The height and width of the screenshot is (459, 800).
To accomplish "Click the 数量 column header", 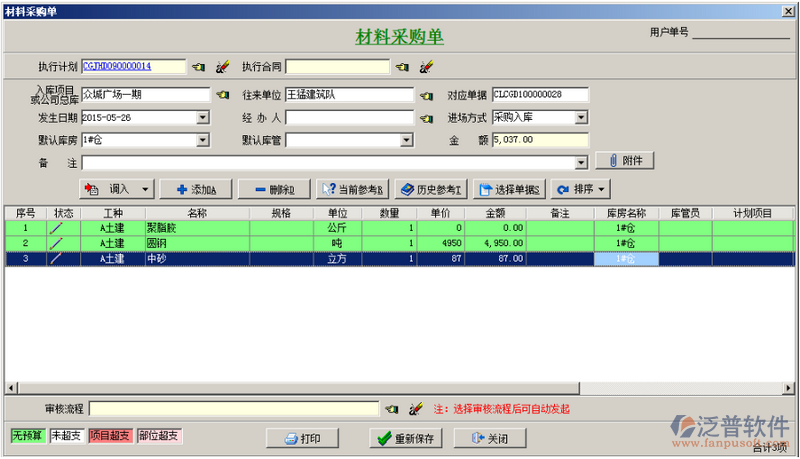I will click(389, 213).
